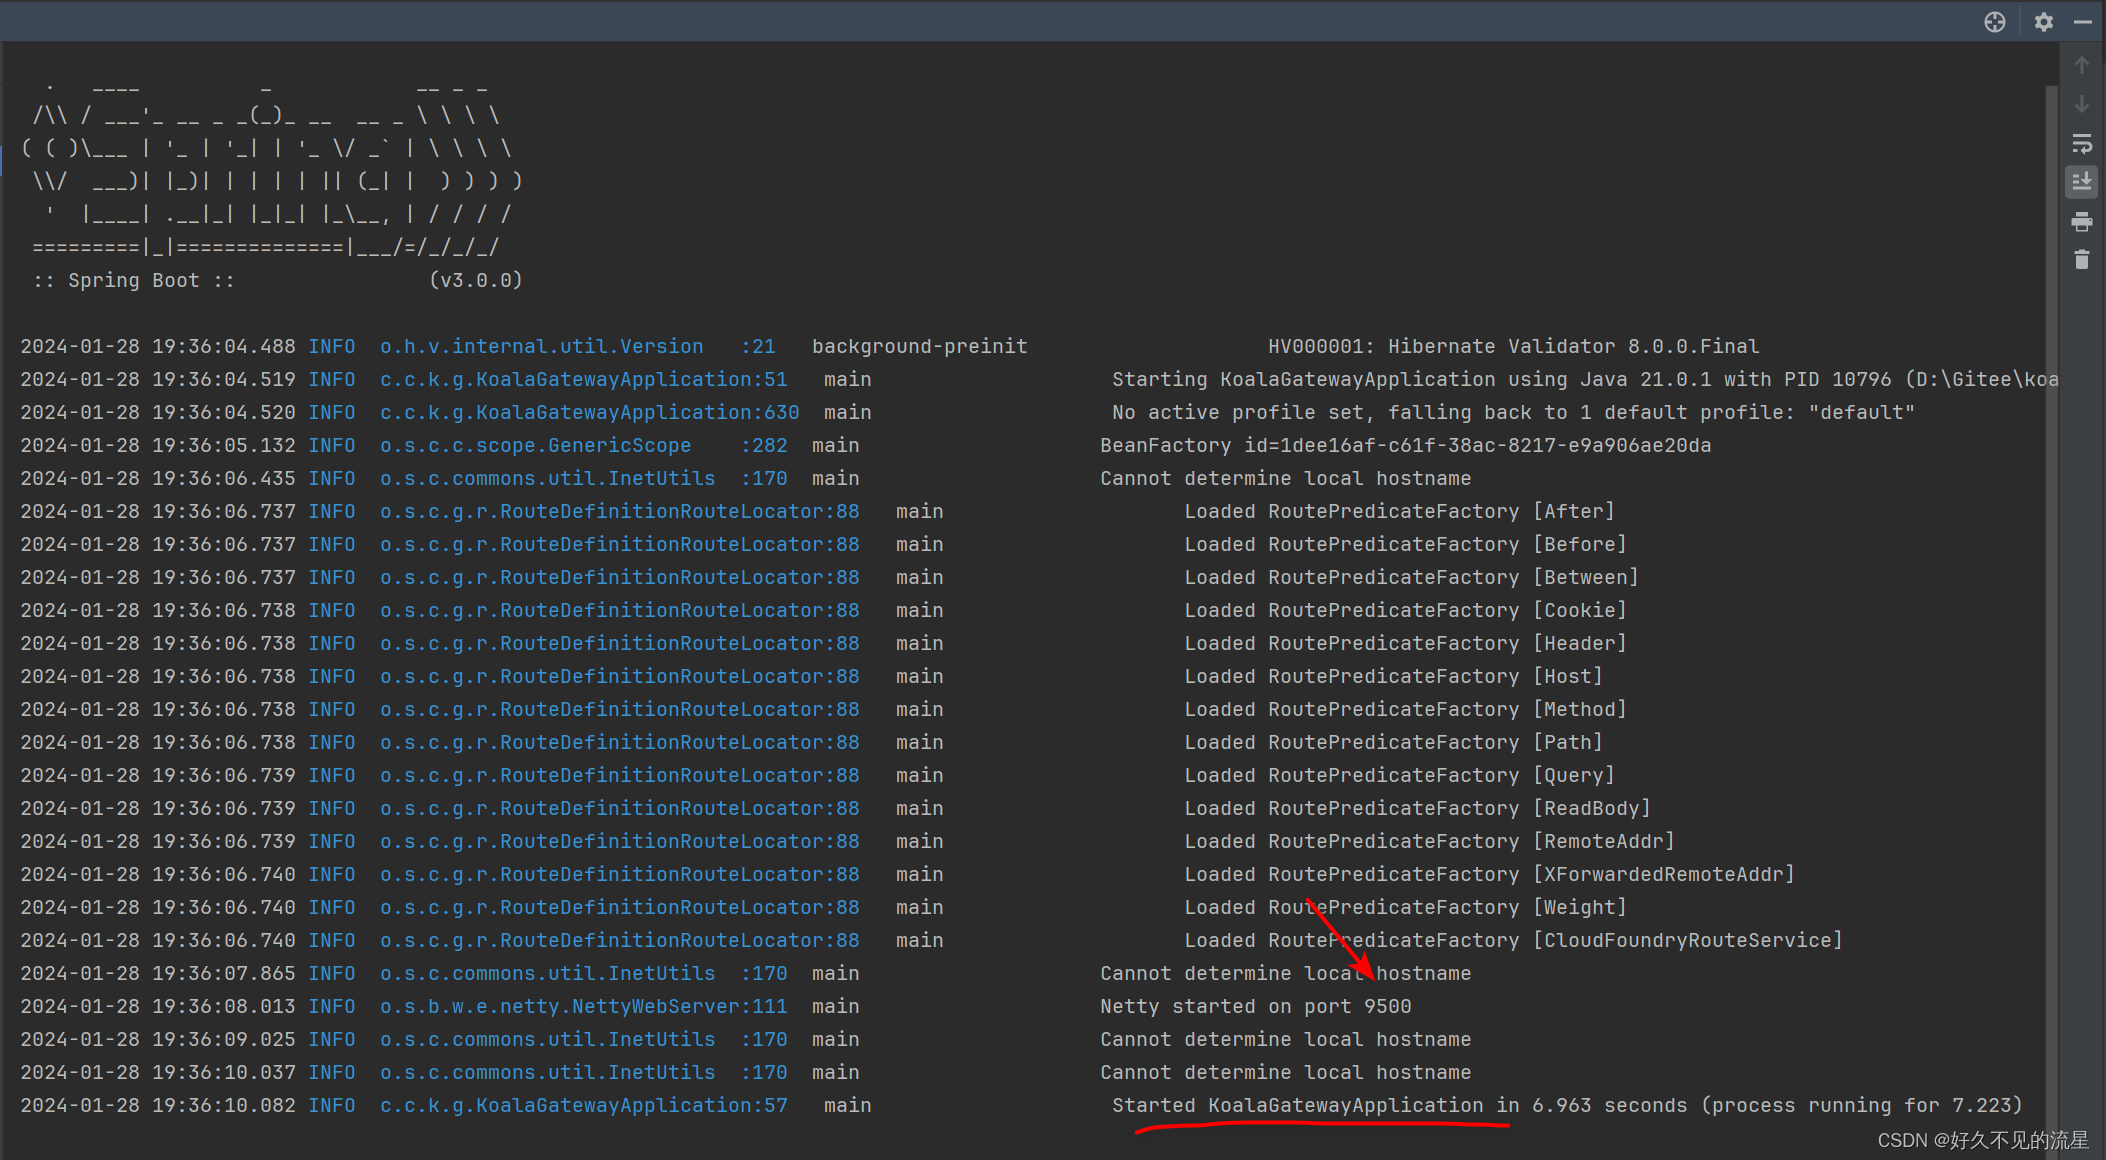Jump up using the previous occurrence arrow
The image size is (2106, 1160).
[x=2083, y=64]
